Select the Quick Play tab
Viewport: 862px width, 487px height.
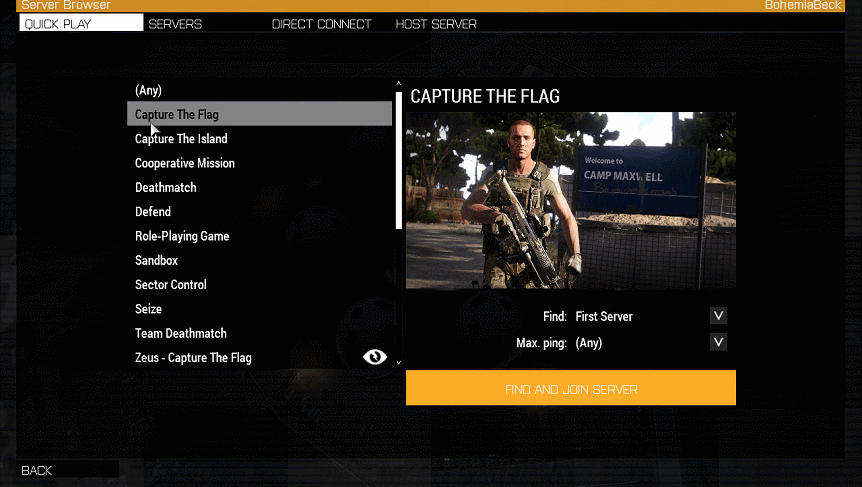coord(81,23)
